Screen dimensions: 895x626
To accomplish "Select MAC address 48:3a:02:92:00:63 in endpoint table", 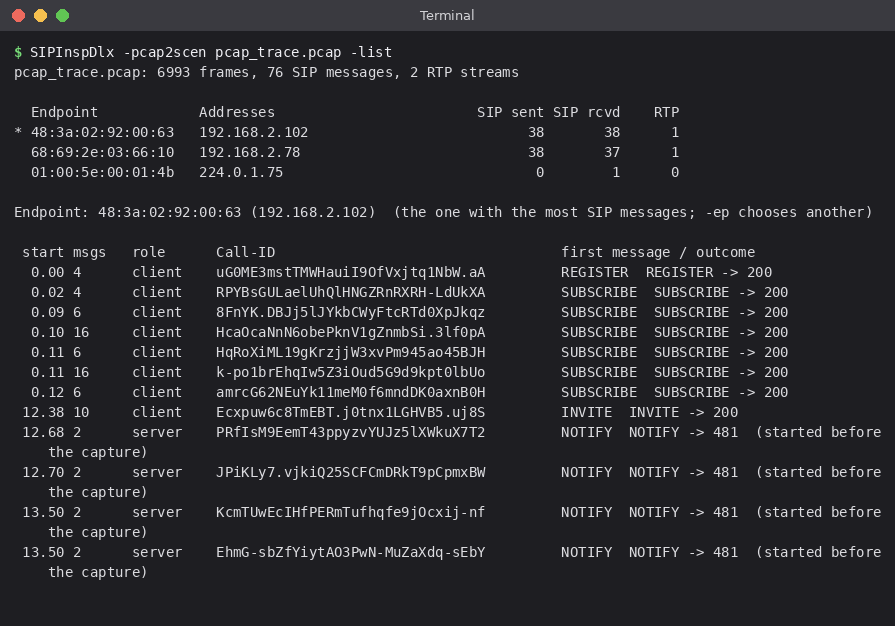I will click(103, 132).
